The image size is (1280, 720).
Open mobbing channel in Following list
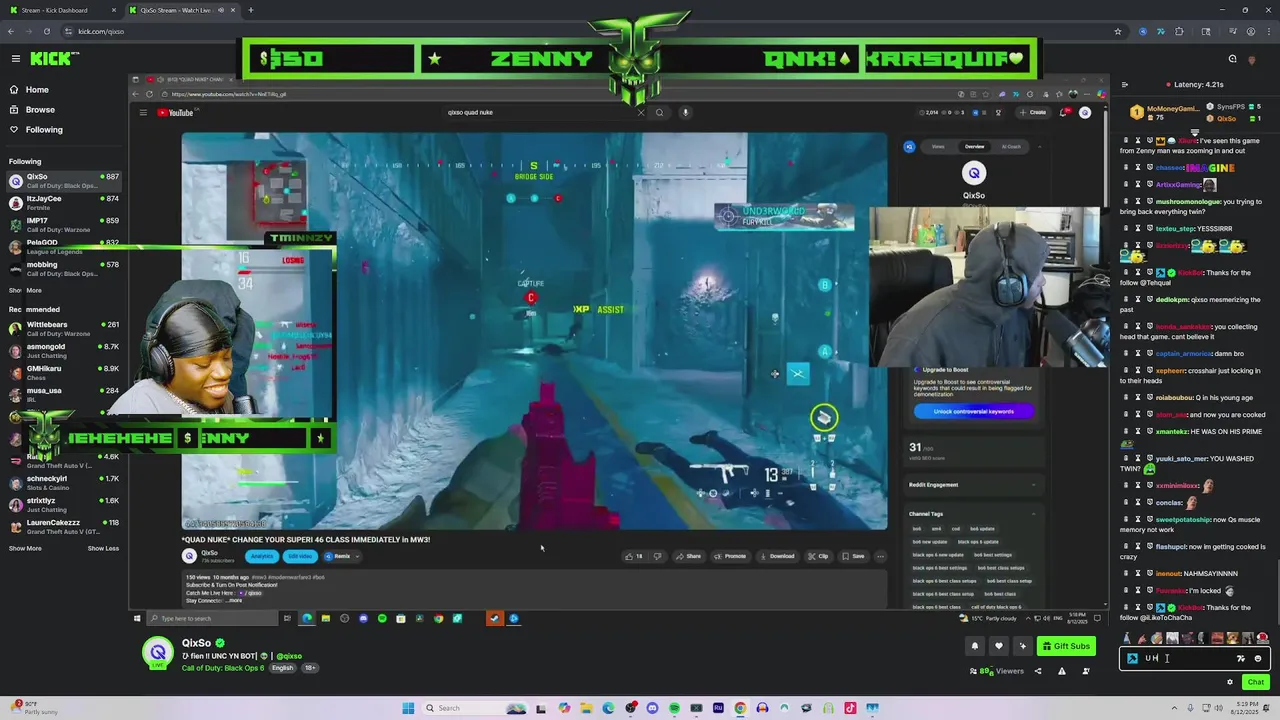point(63,269)
